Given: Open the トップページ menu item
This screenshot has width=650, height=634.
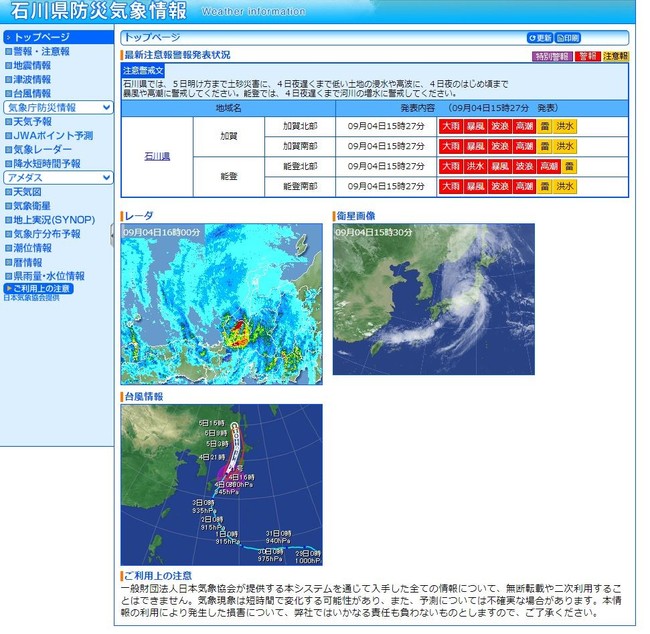Looking at the screenshot, I should coord(58,37).
